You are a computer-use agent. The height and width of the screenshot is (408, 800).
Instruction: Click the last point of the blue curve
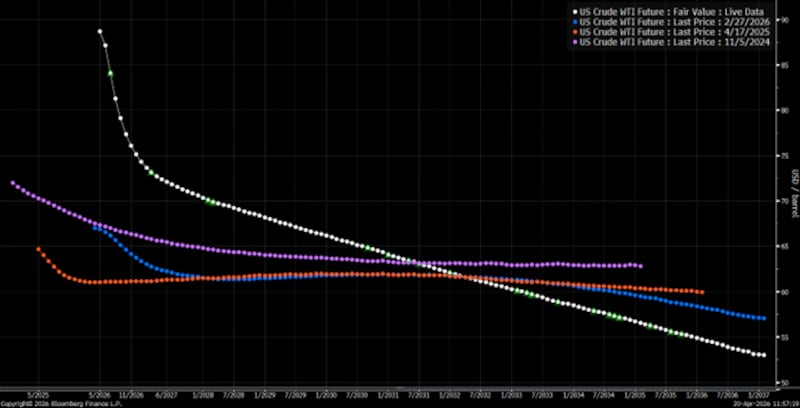tap(764, 319)
